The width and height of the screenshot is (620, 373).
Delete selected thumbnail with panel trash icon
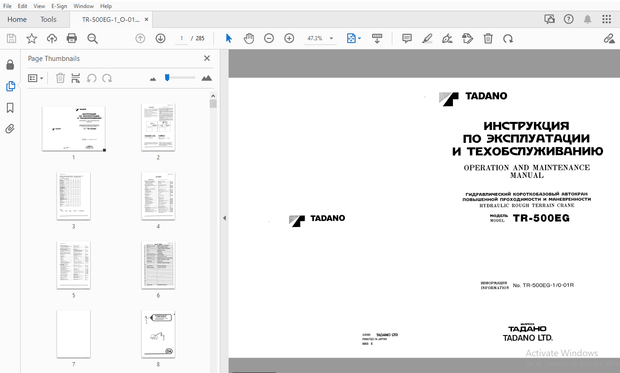click(x=60, y=78)
